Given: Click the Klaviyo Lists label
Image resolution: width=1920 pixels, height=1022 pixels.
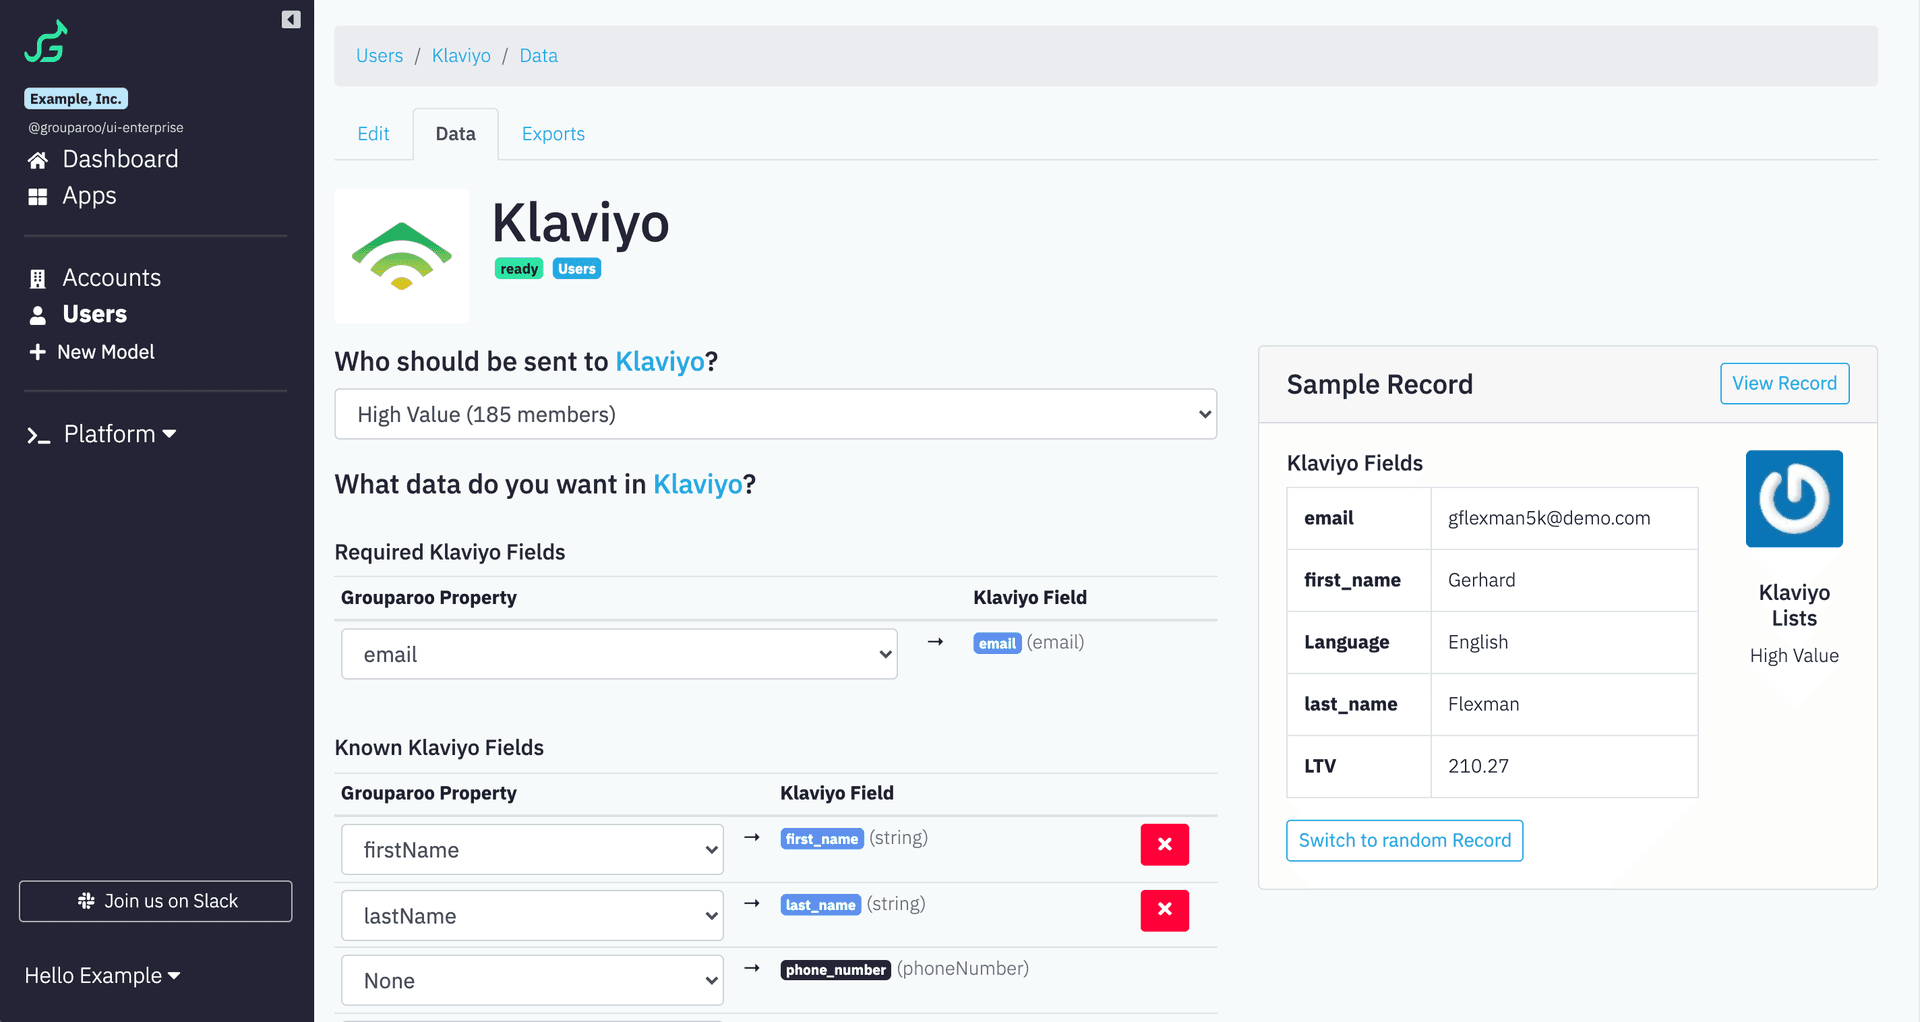Looking at the screenshot, I should (x=1794, y=605).
